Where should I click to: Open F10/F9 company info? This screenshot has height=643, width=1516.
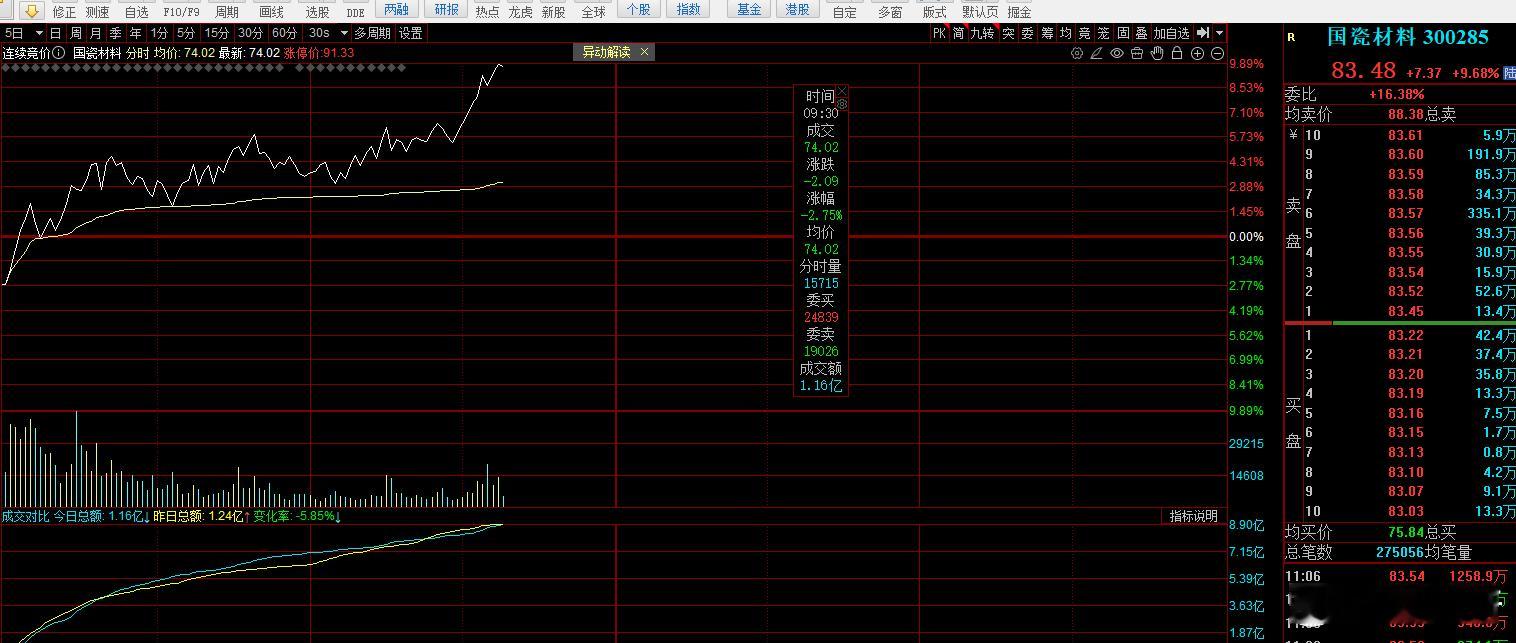181,12
